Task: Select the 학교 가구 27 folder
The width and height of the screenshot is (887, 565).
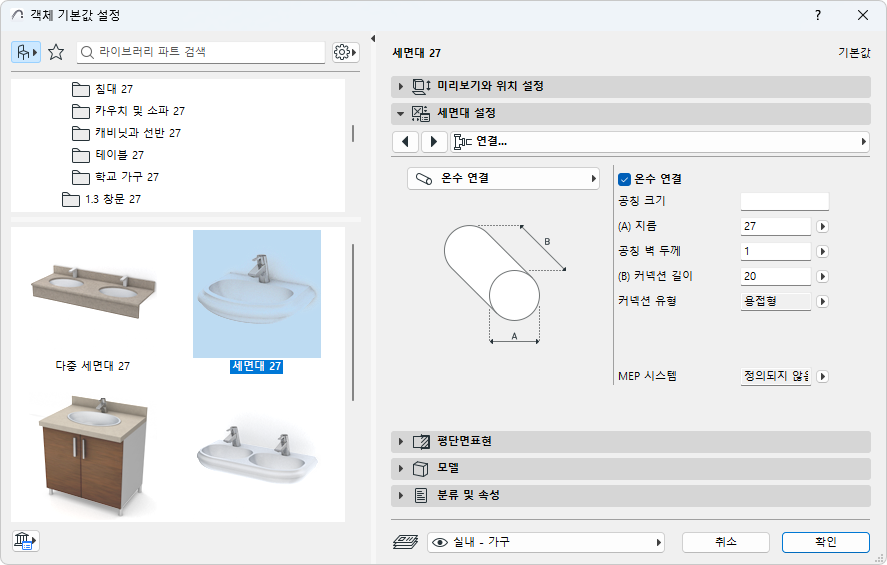Action: [x=115, y=177]
